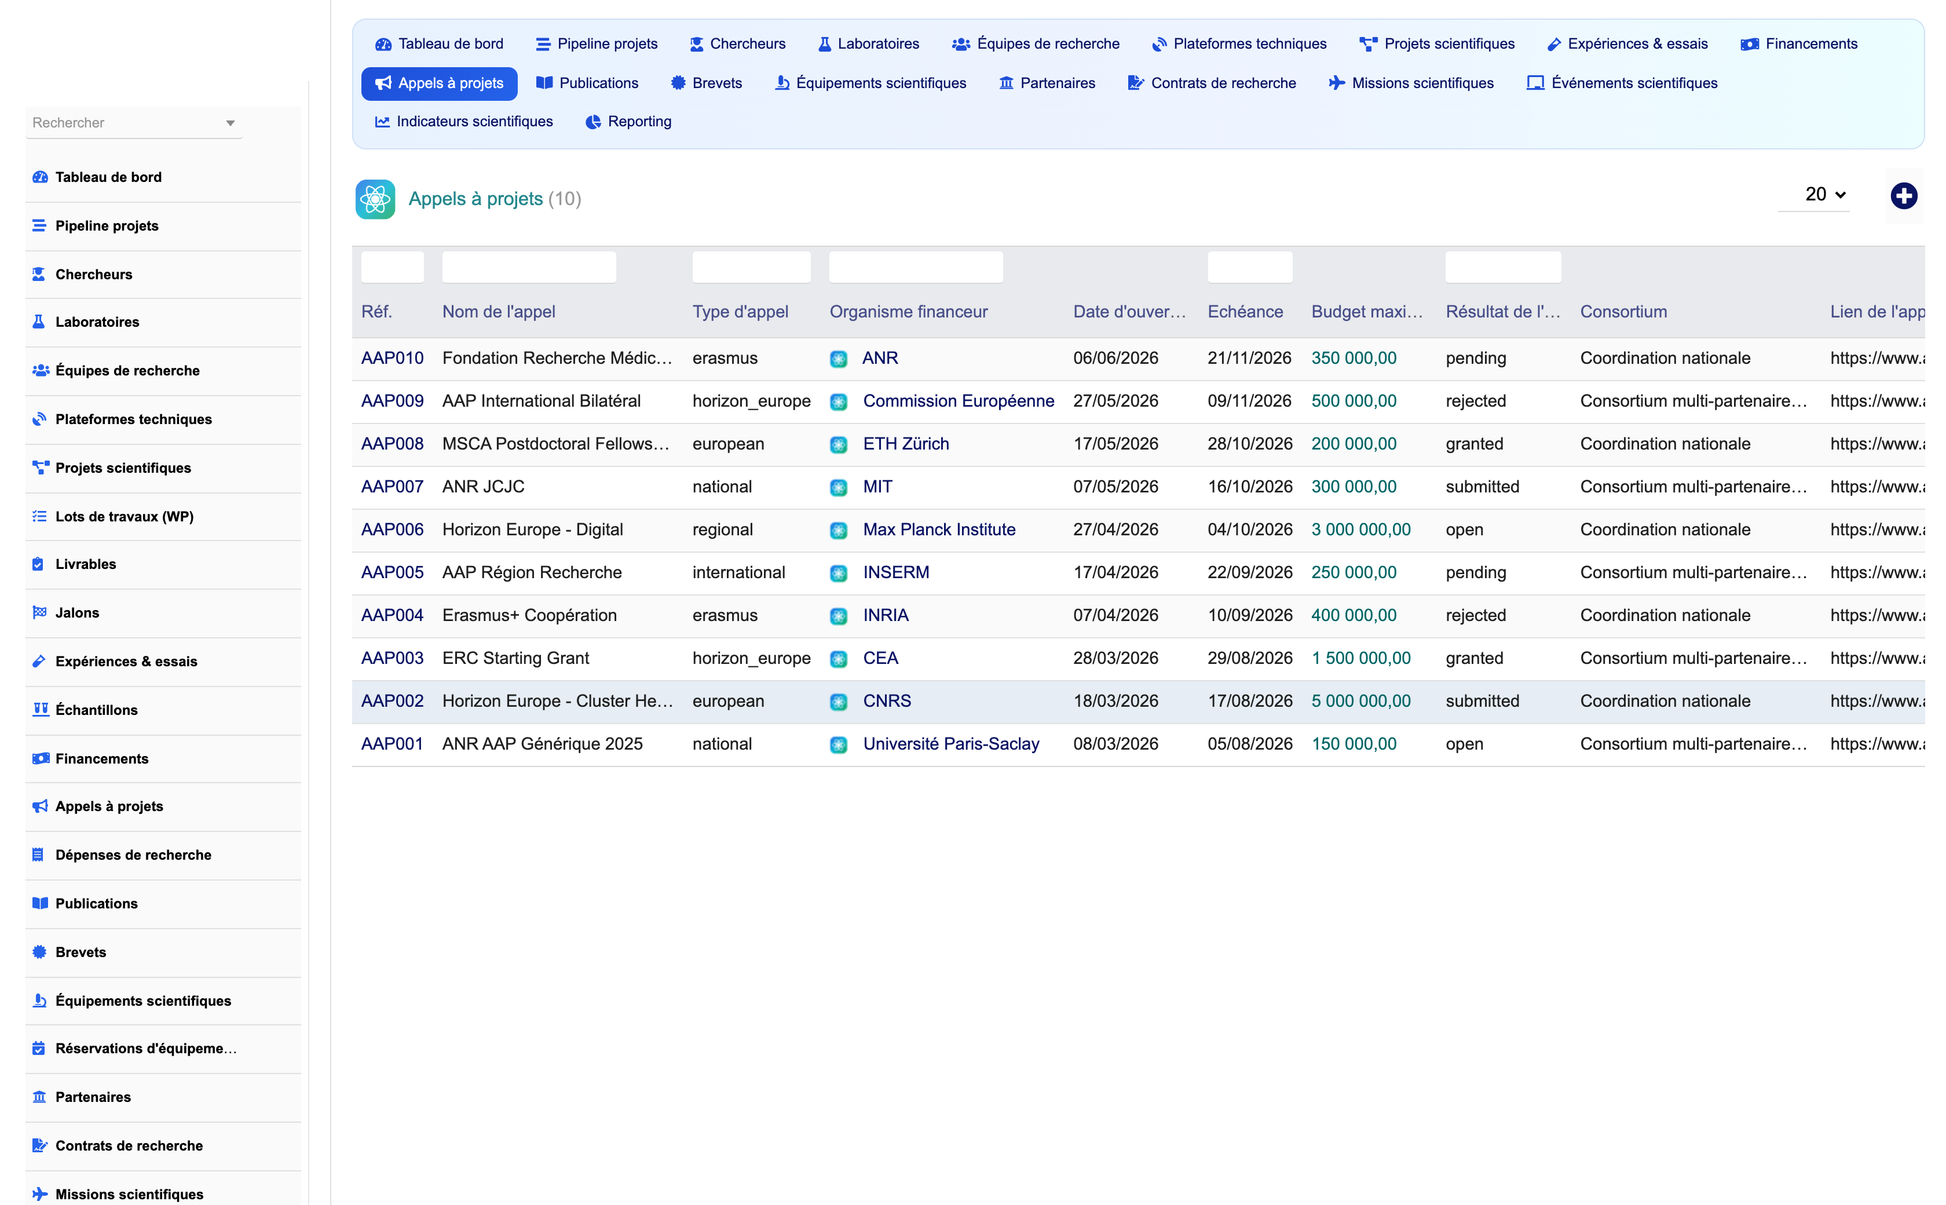Click the Financements money icon in sidebar
Viewport: 1946px width, 1205px height.
[40, 759]
